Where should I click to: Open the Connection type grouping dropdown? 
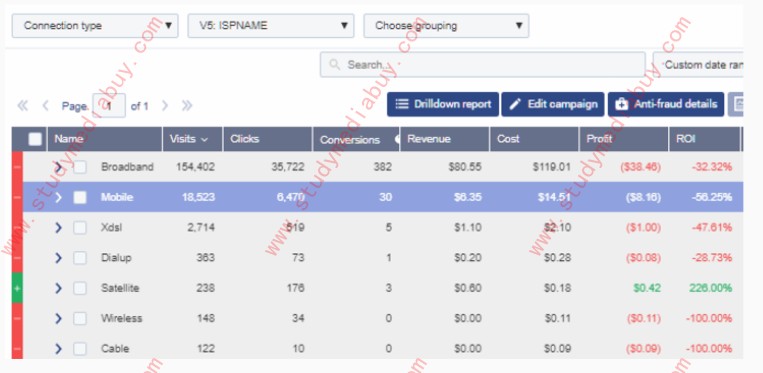coord(95,26)
